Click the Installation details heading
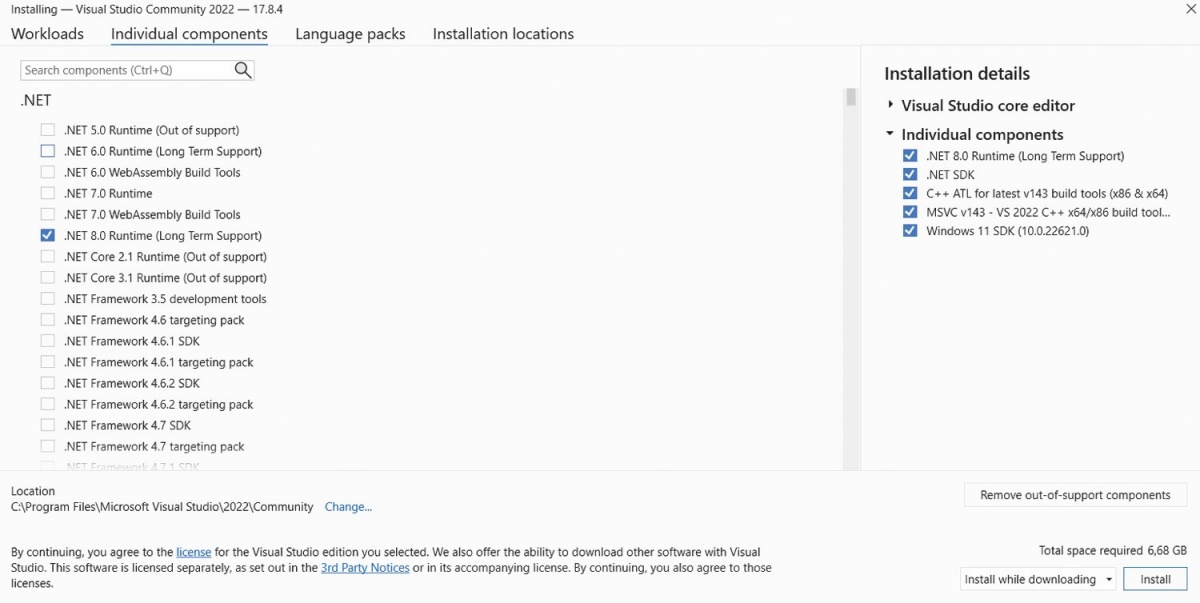Viewport: 1200px width, 603px height. coord(957,73)
